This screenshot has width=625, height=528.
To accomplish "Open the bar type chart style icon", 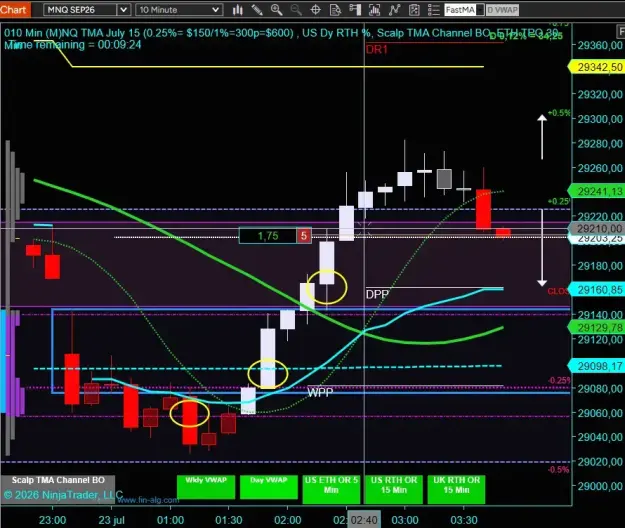I will (238, 10).
